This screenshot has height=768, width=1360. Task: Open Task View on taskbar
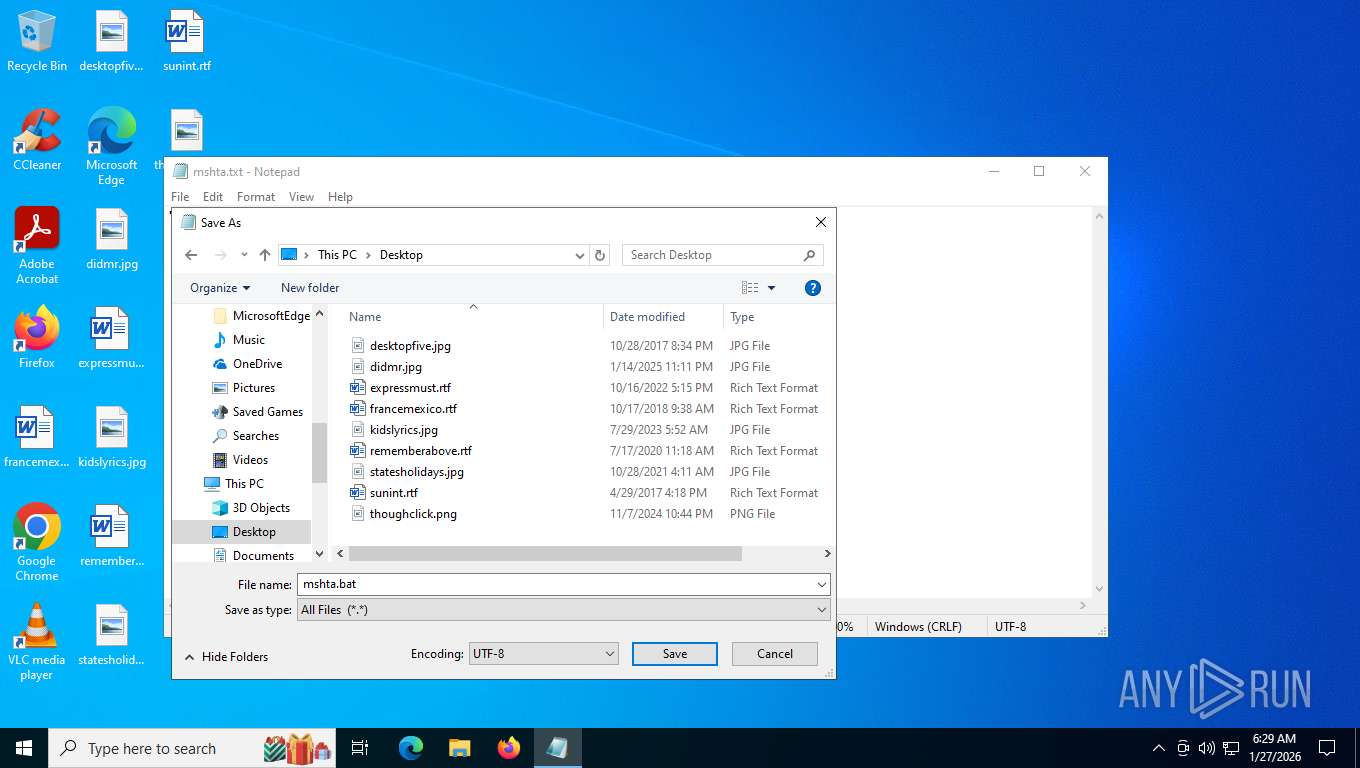[x=360, y=748]
